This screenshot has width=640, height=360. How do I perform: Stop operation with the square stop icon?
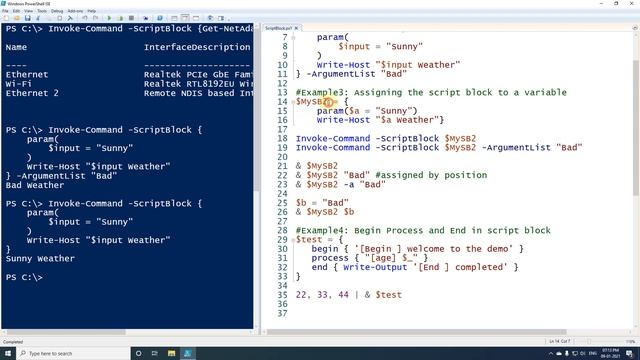(131, 18)
